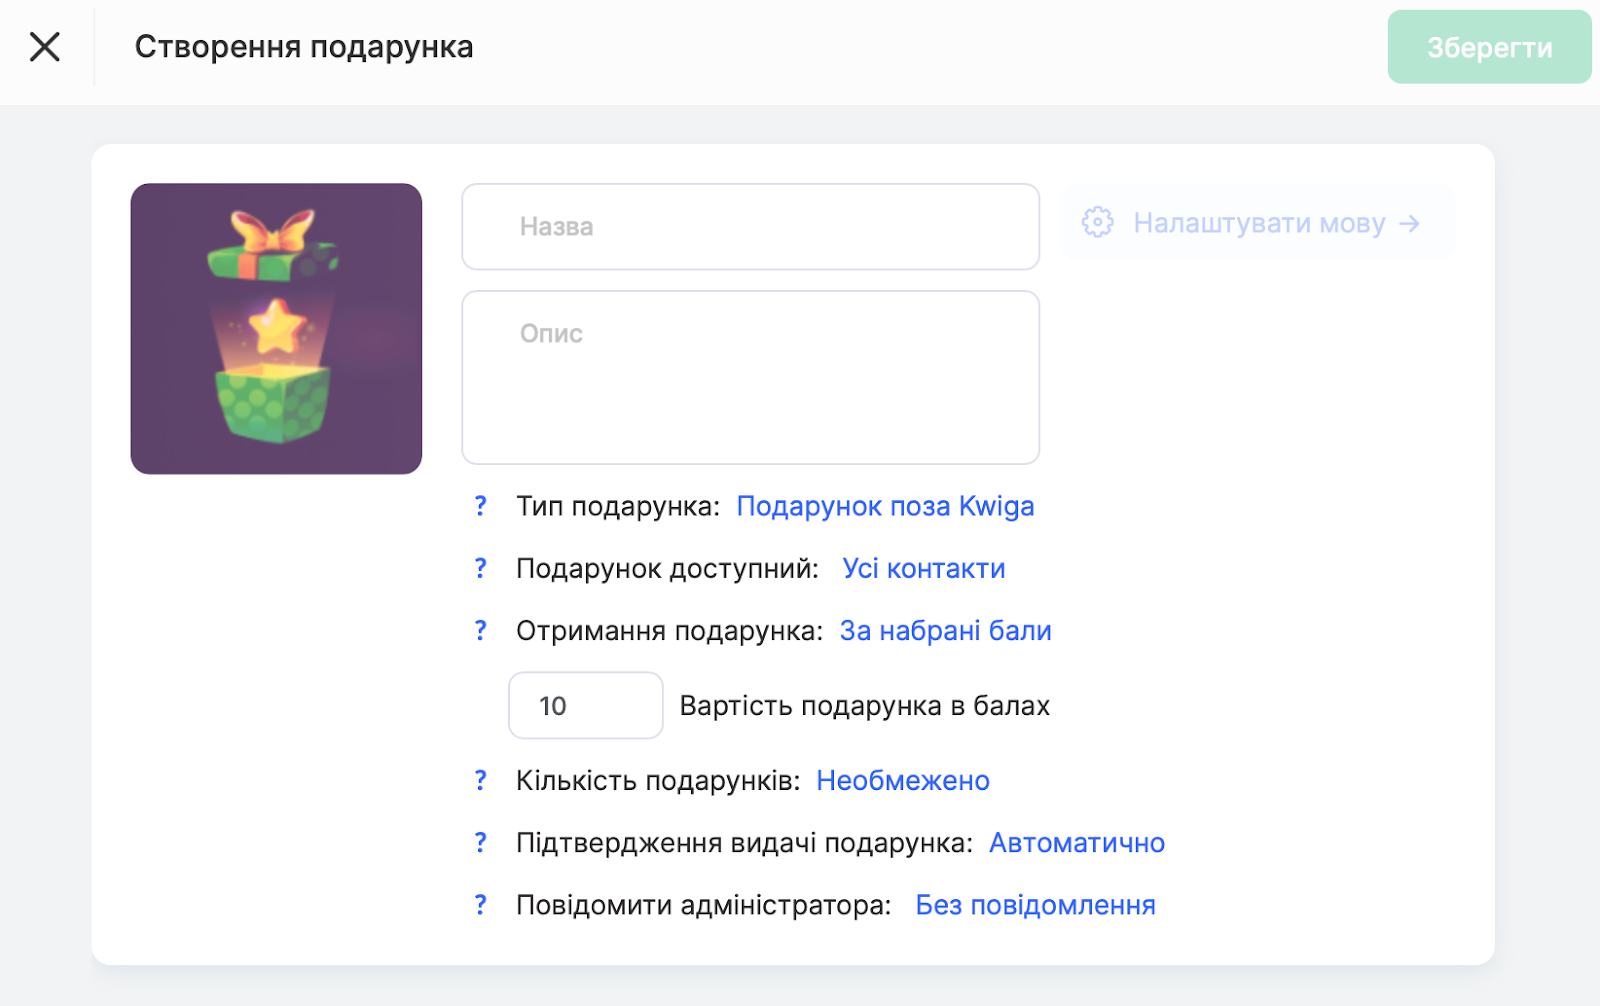Close the gift creation dialog with X
Viewport: 1600px width, 1006px height.
(45, 47)
